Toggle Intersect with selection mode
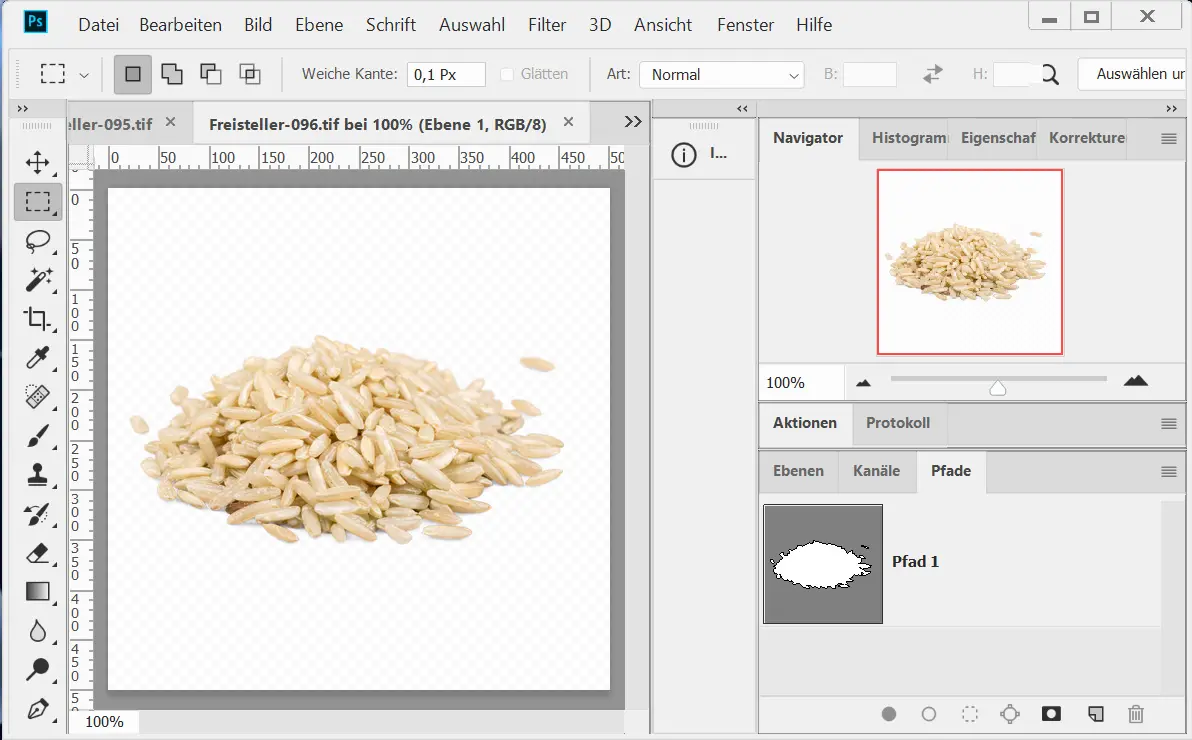This screenshot has height=740, width=1192. (x=249, y=74)
